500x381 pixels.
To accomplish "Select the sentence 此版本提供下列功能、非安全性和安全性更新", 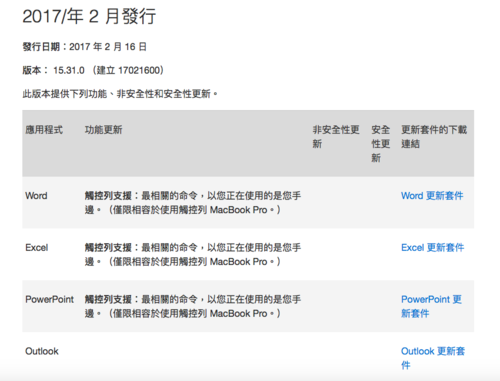I will point(120,94).
